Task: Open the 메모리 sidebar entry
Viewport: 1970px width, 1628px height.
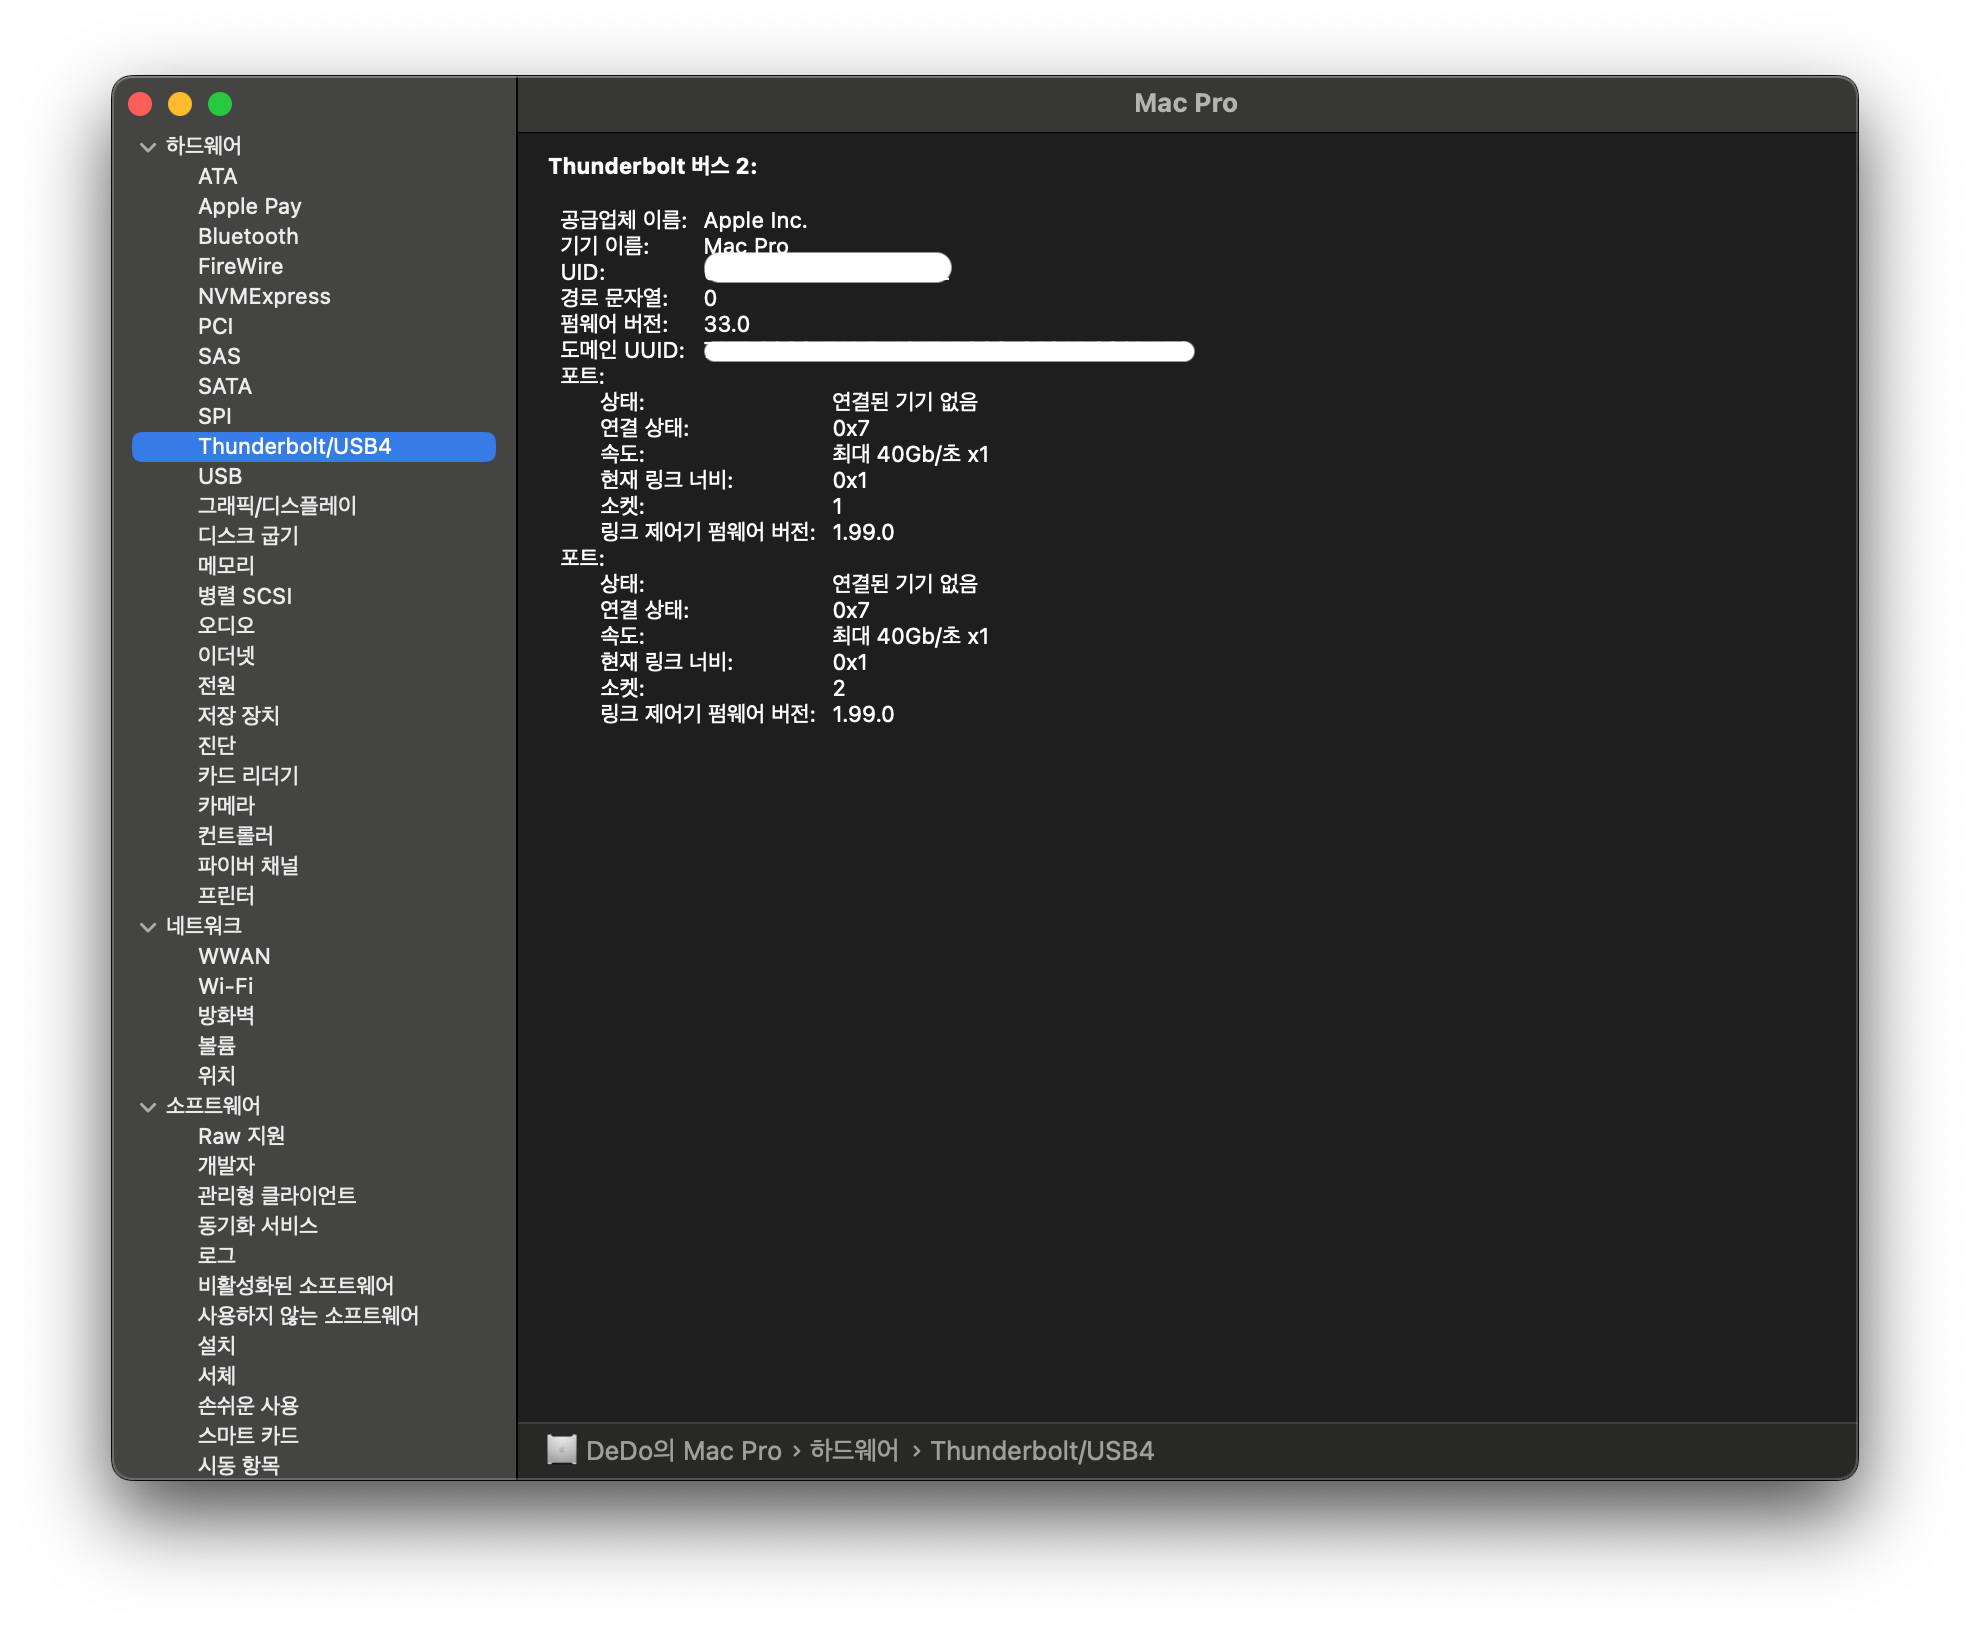Action: point(226,566)
